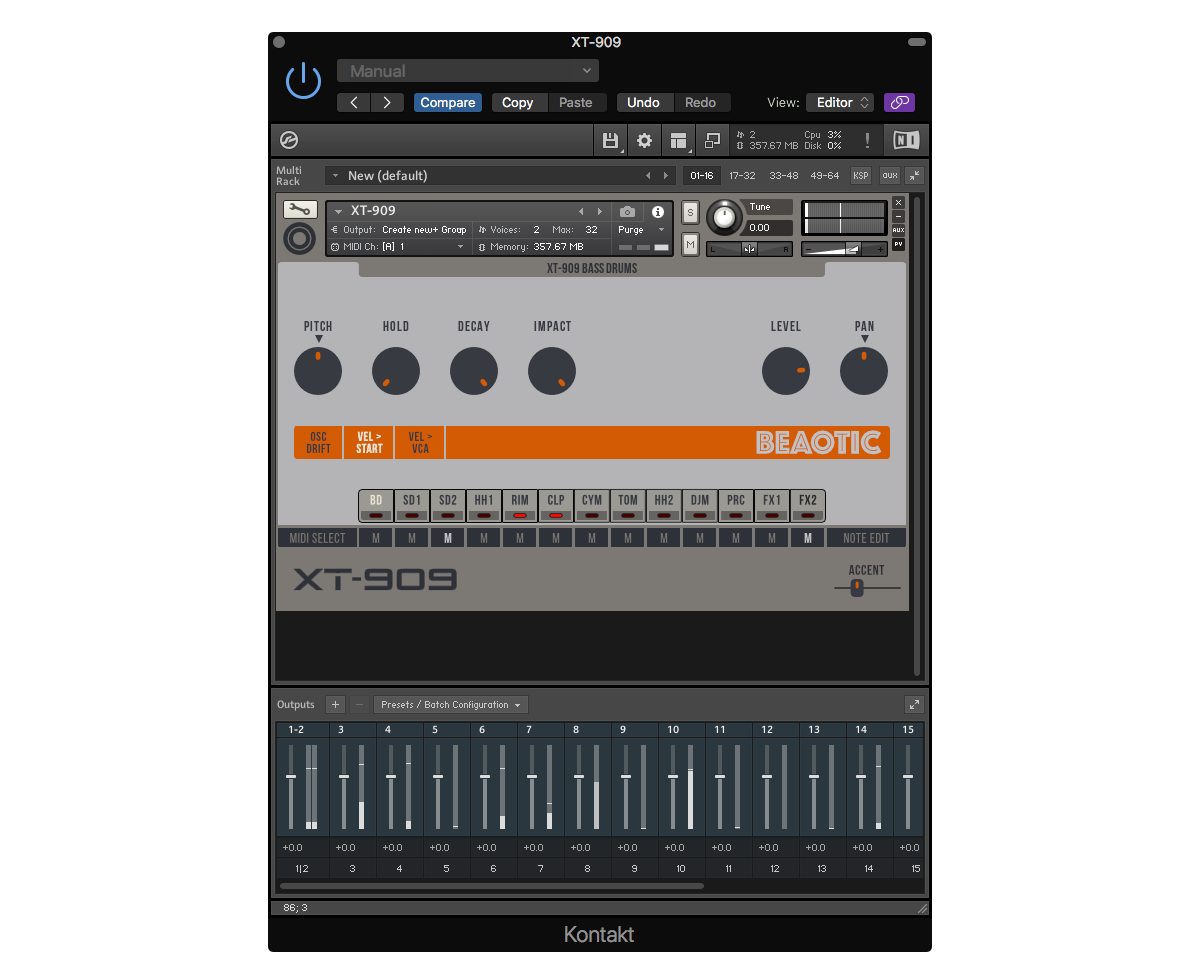This screenshot has height=954, width=1200.
Task: Select the RIM drum tab
Action: click(x=519, y=505)
